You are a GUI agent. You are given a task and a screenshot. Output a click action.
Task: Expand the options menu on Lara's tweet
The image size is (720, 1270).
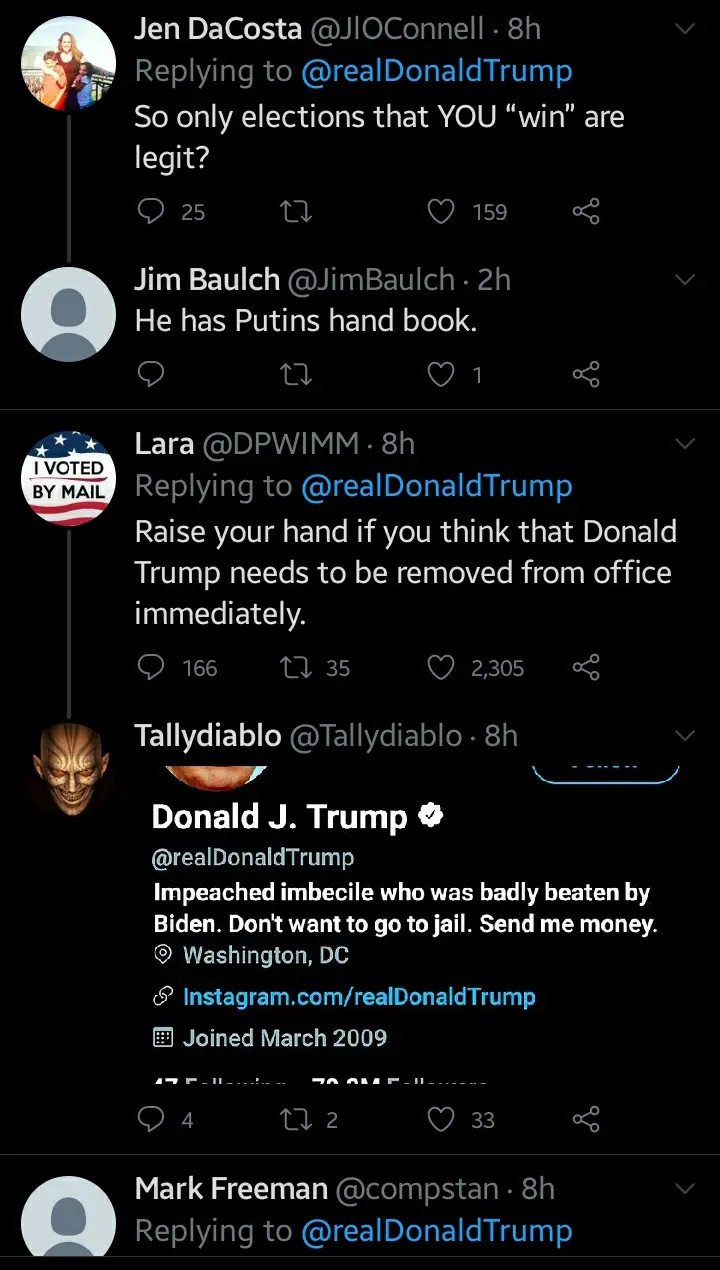click(x=685, y=443)
